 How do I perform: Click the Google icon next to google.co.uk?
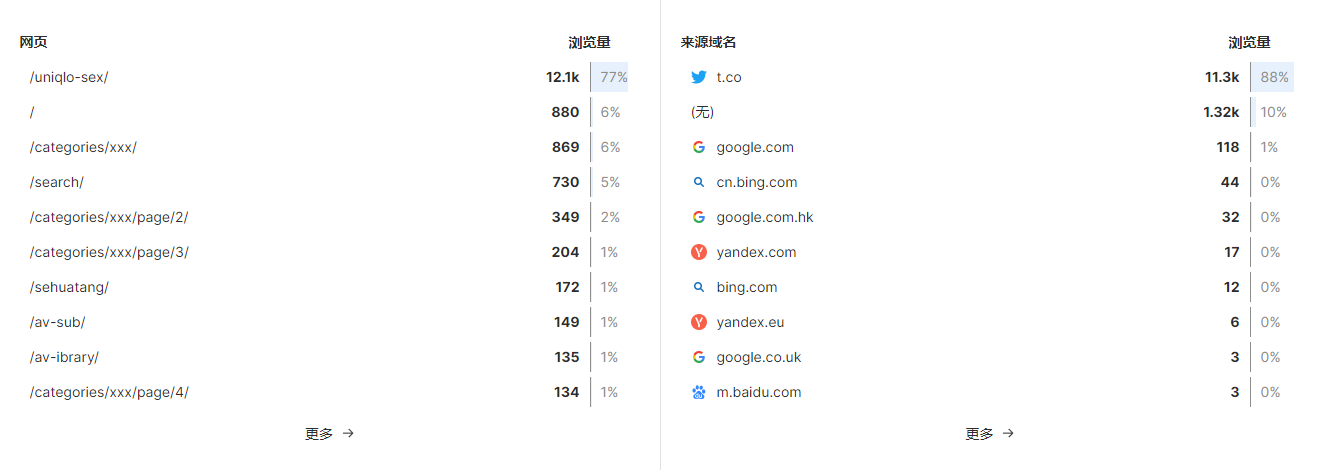tap(699, 357)
